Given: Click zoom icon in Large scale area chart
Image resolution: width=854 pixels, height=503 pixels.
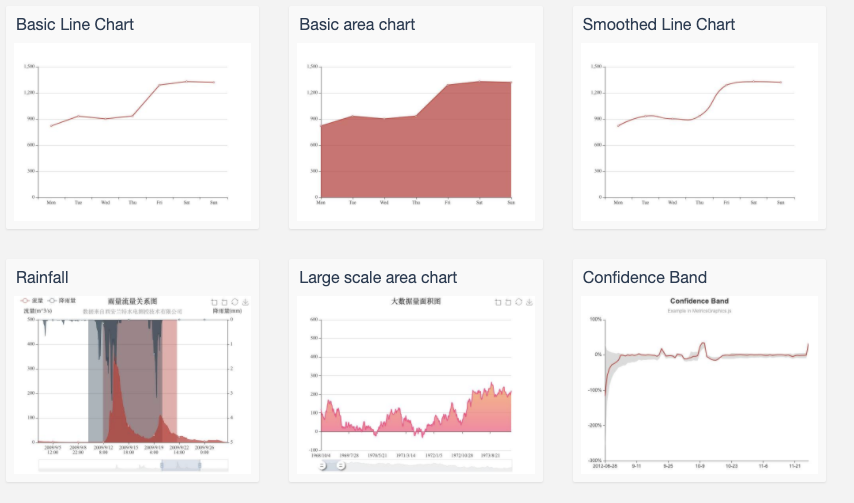Looking at the screenshot, I should (x=497, y=302).
